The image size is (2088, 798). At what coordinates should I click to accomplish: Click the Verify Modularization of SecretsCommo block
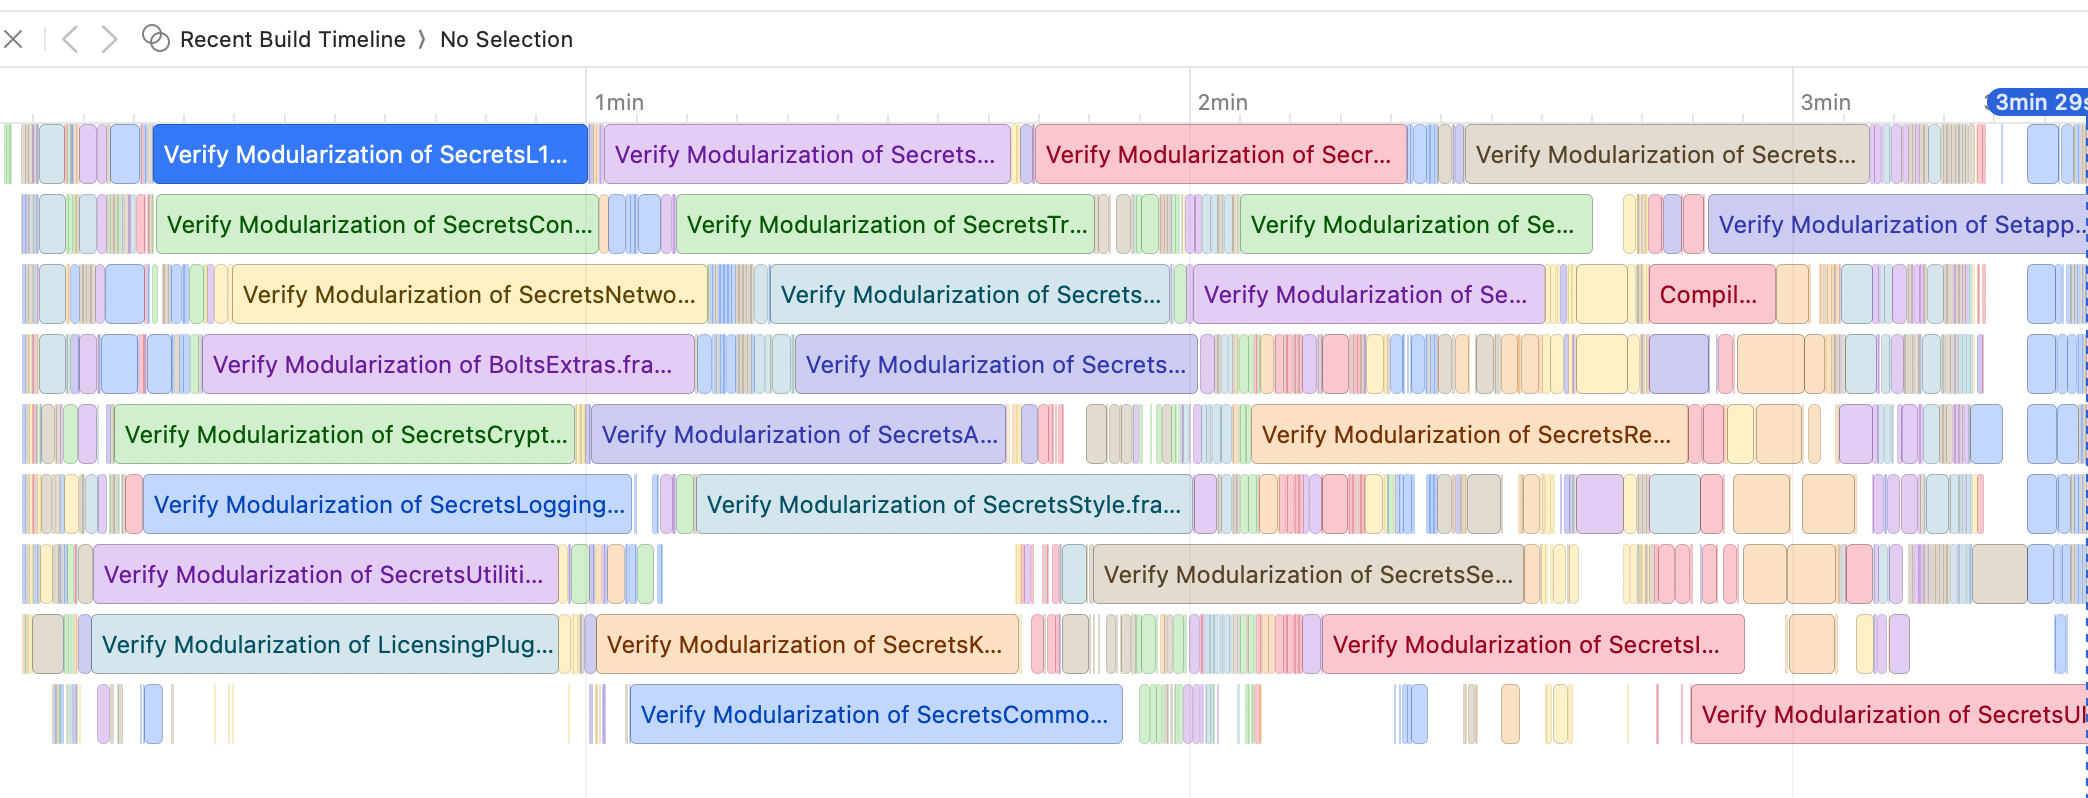coord(875,714)
